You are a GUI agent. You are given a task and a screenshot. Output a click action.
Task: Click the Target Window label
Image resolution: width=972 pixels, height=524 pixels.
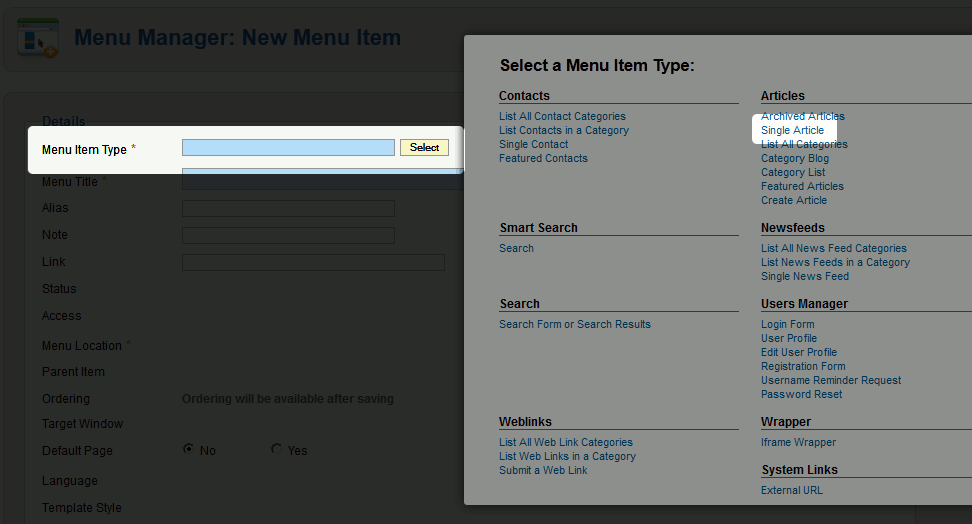pyautogui.click(x=82, y=424)
